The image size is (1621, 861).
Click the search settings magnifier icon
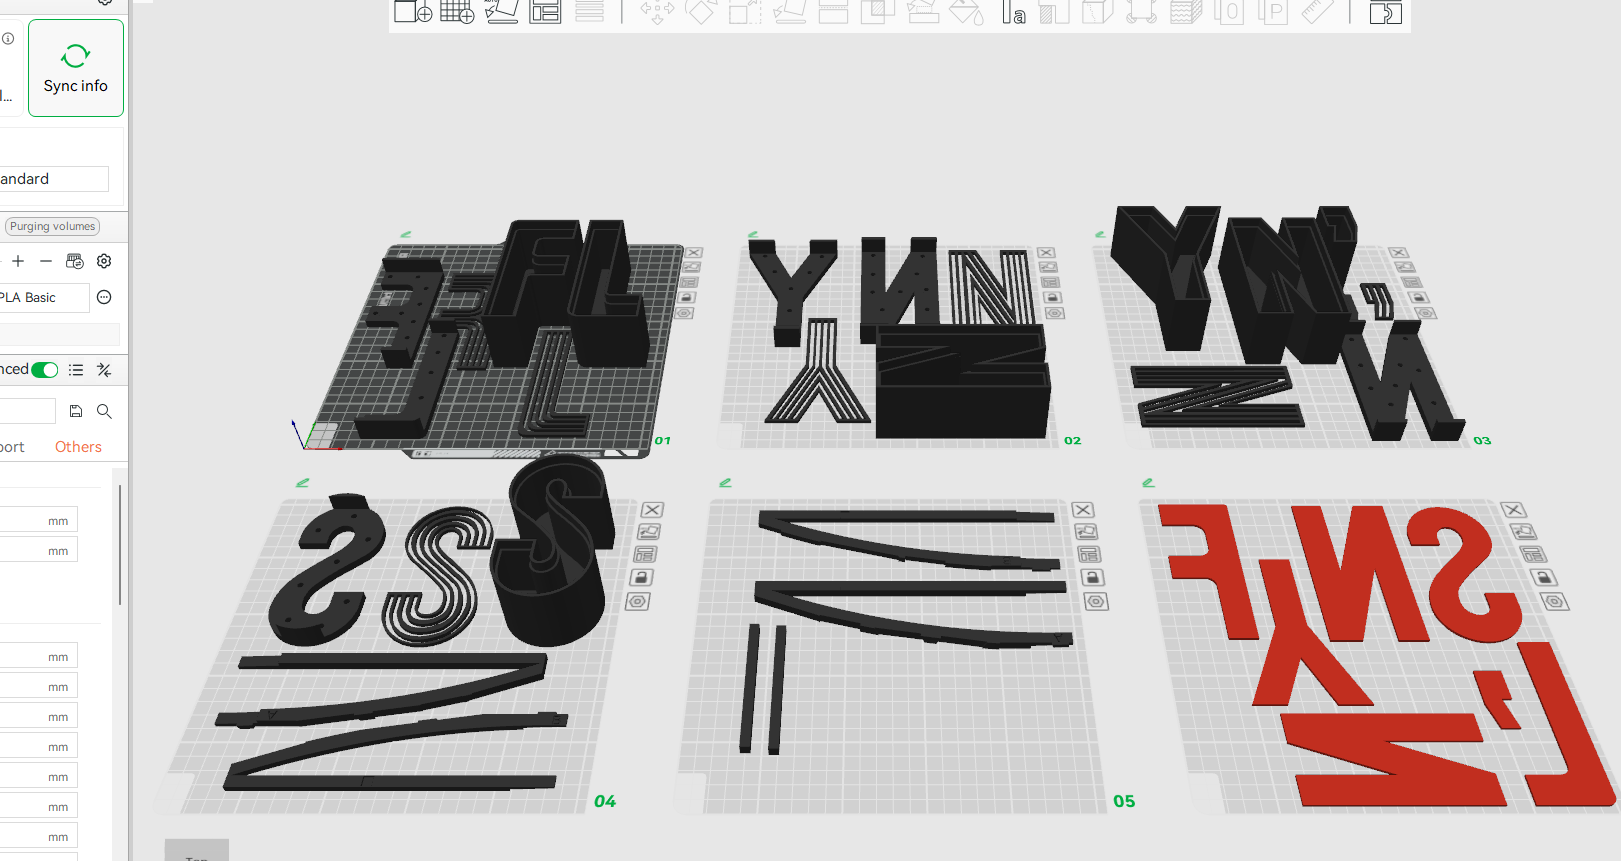(x=104, y=411)
